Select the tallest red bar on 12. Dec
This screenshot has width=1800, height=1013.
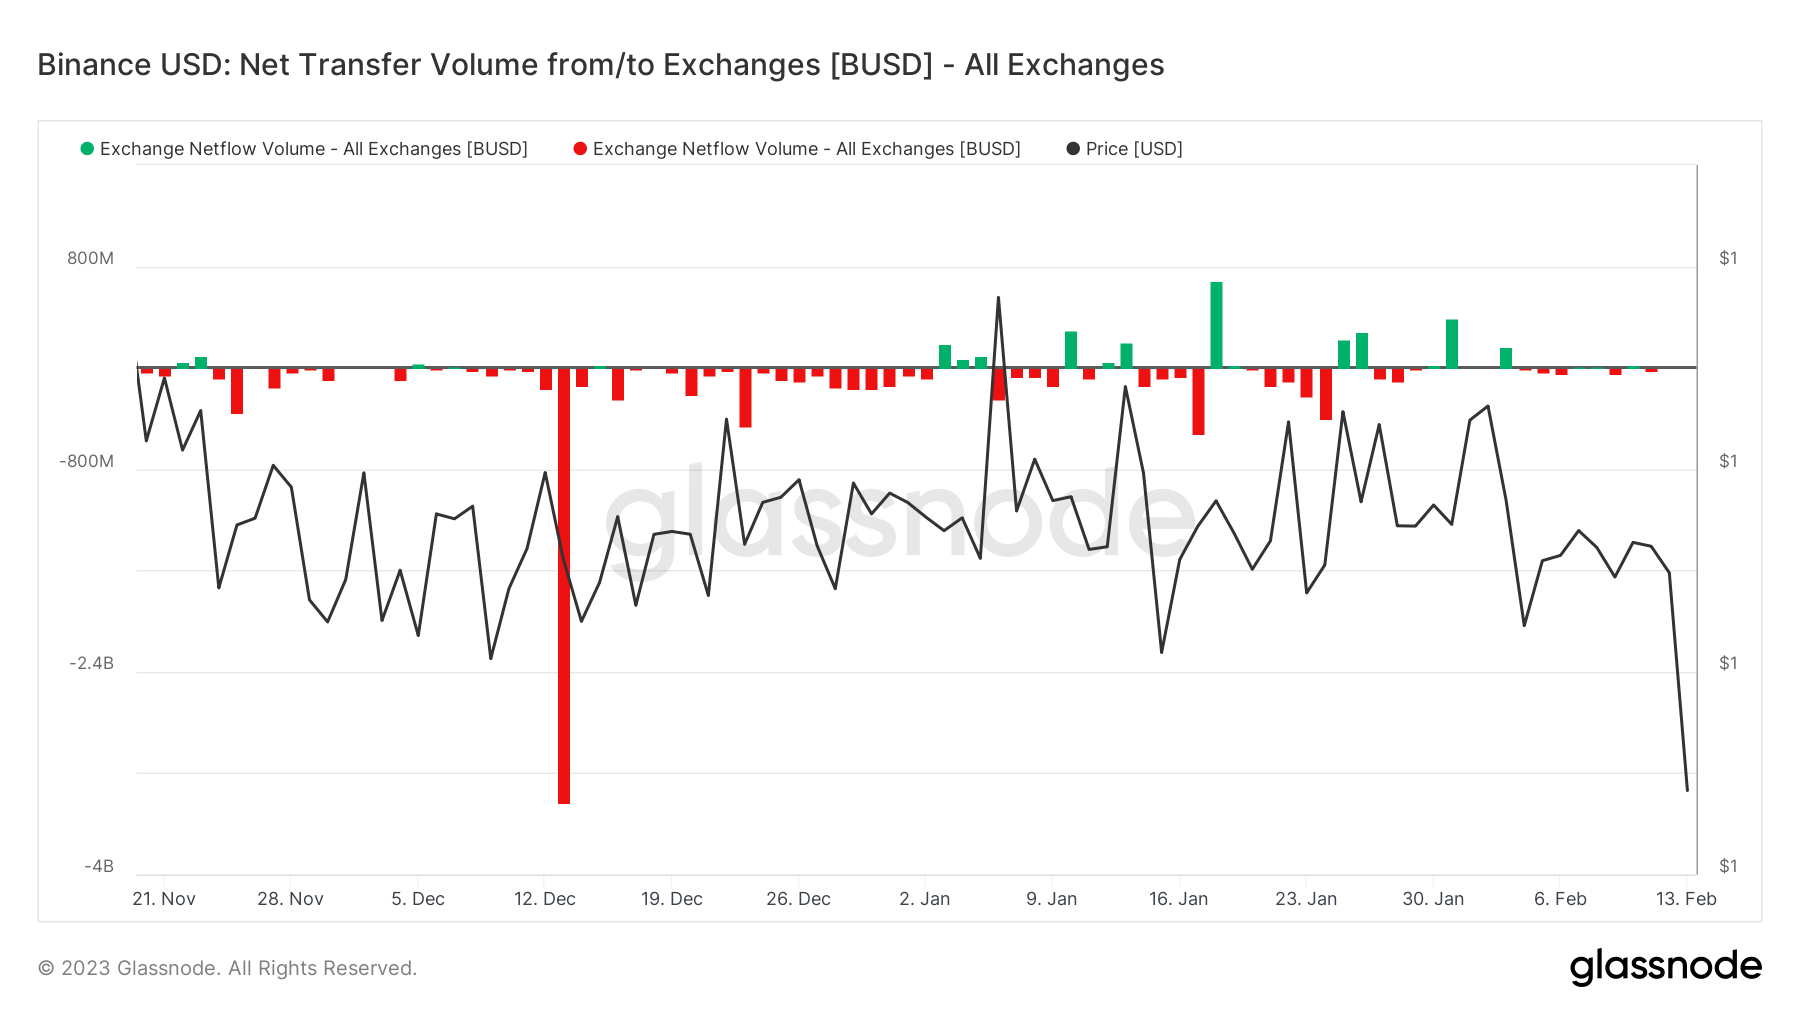point(564,600)
